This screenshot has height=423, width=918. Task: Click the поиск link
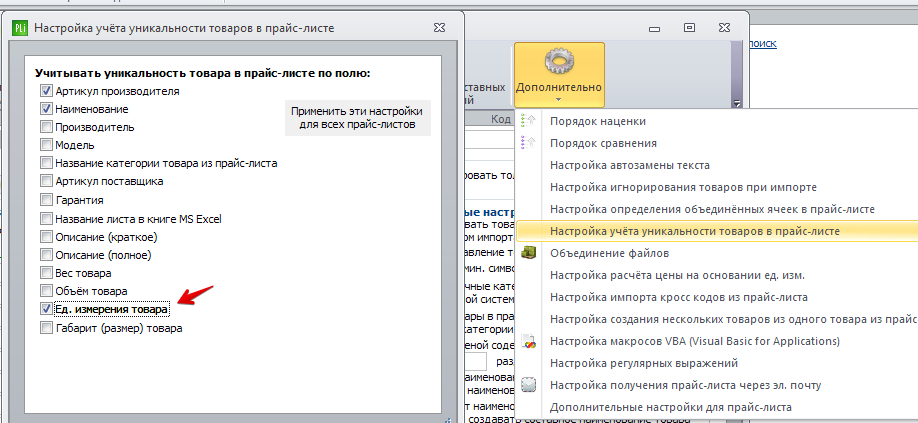pos(762,43)
